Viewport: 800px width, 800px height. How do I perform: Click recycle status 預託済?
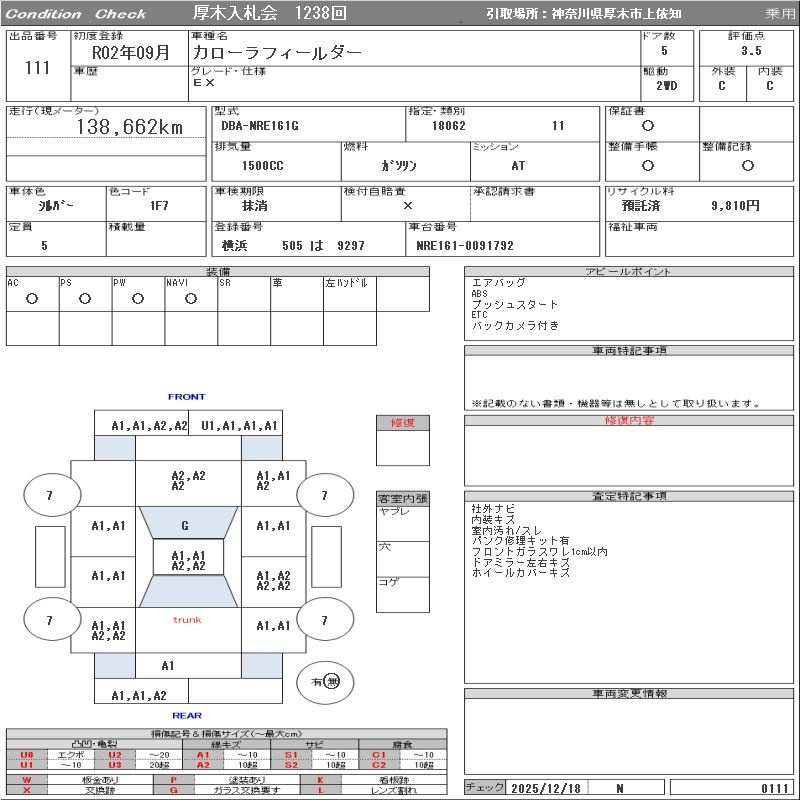point(641,205)
